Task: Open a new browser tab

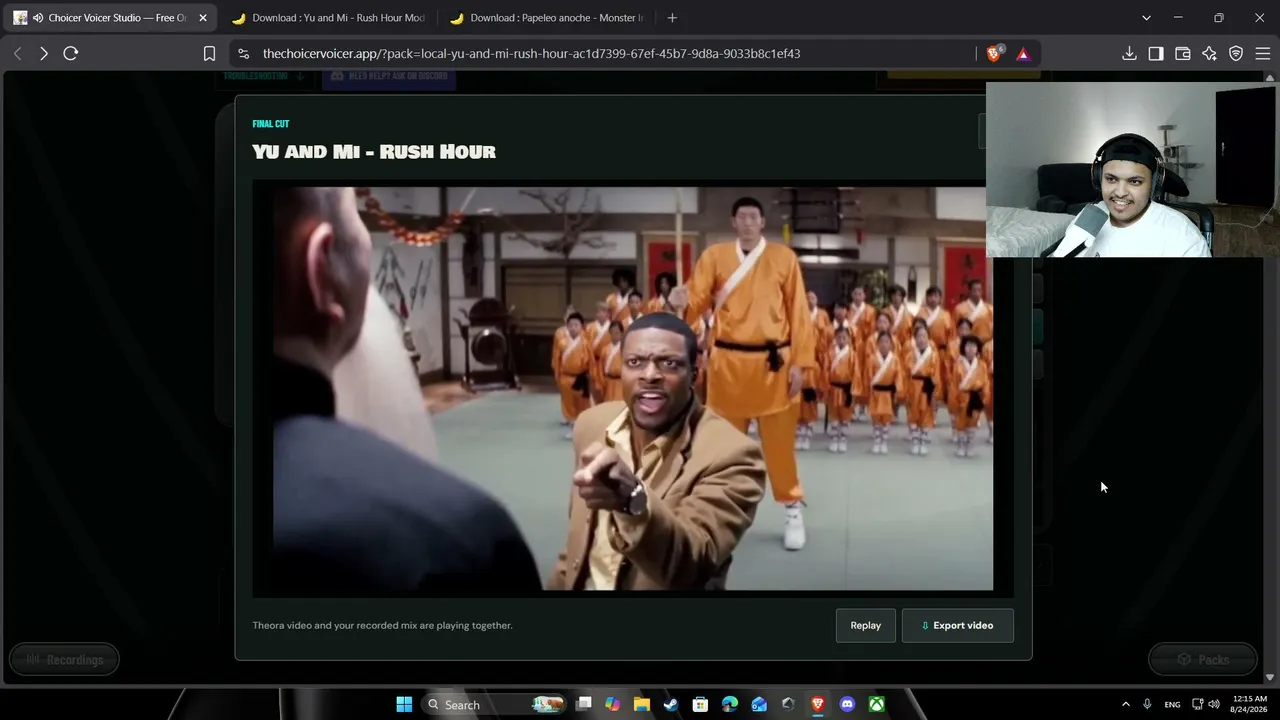Action: [x=672, y=18]
